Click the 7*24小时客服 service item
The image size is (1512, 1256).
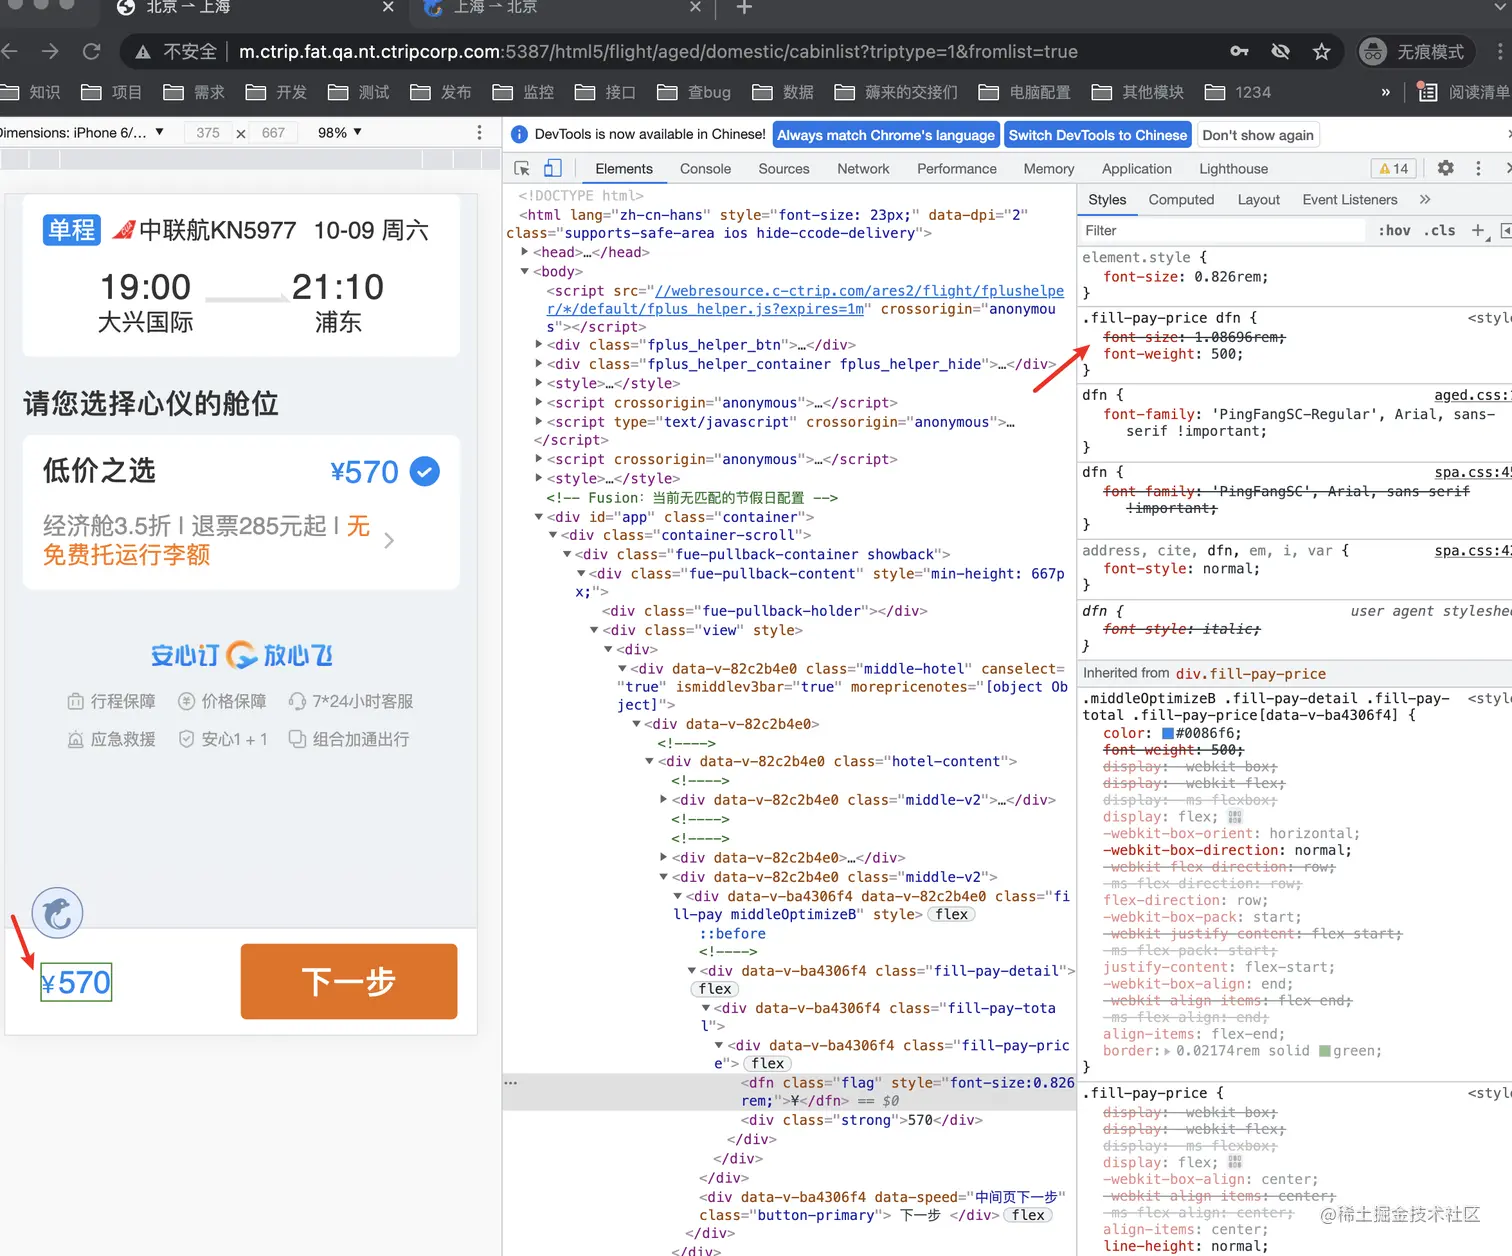coord(350,701)
